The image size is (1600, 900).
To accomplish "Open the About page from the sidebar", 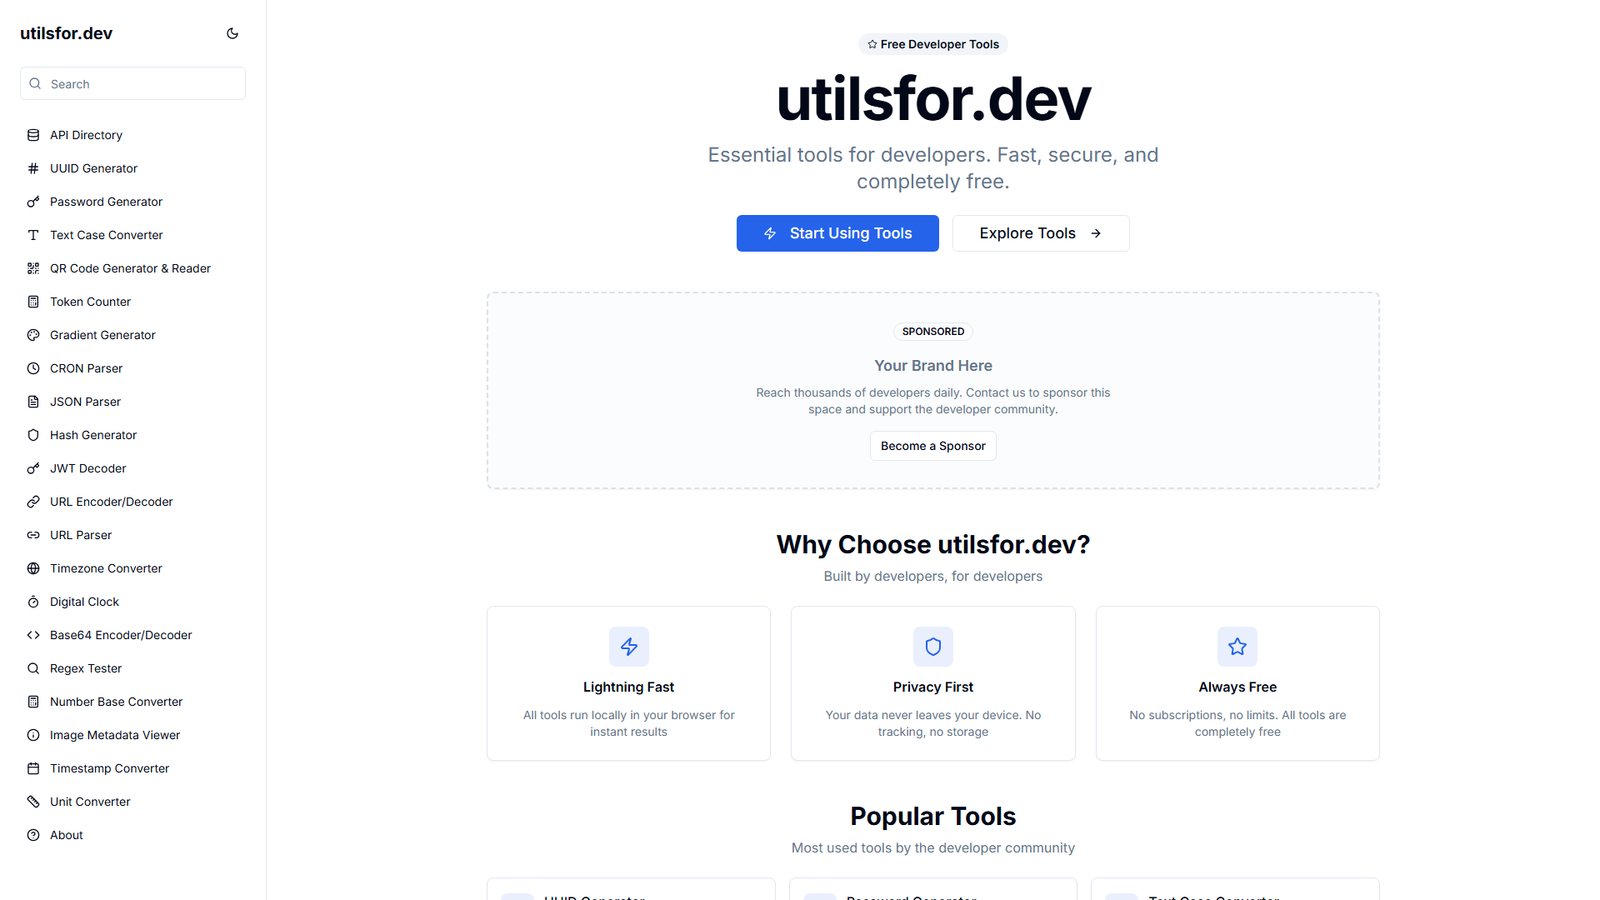I will [x=66, y=834].
